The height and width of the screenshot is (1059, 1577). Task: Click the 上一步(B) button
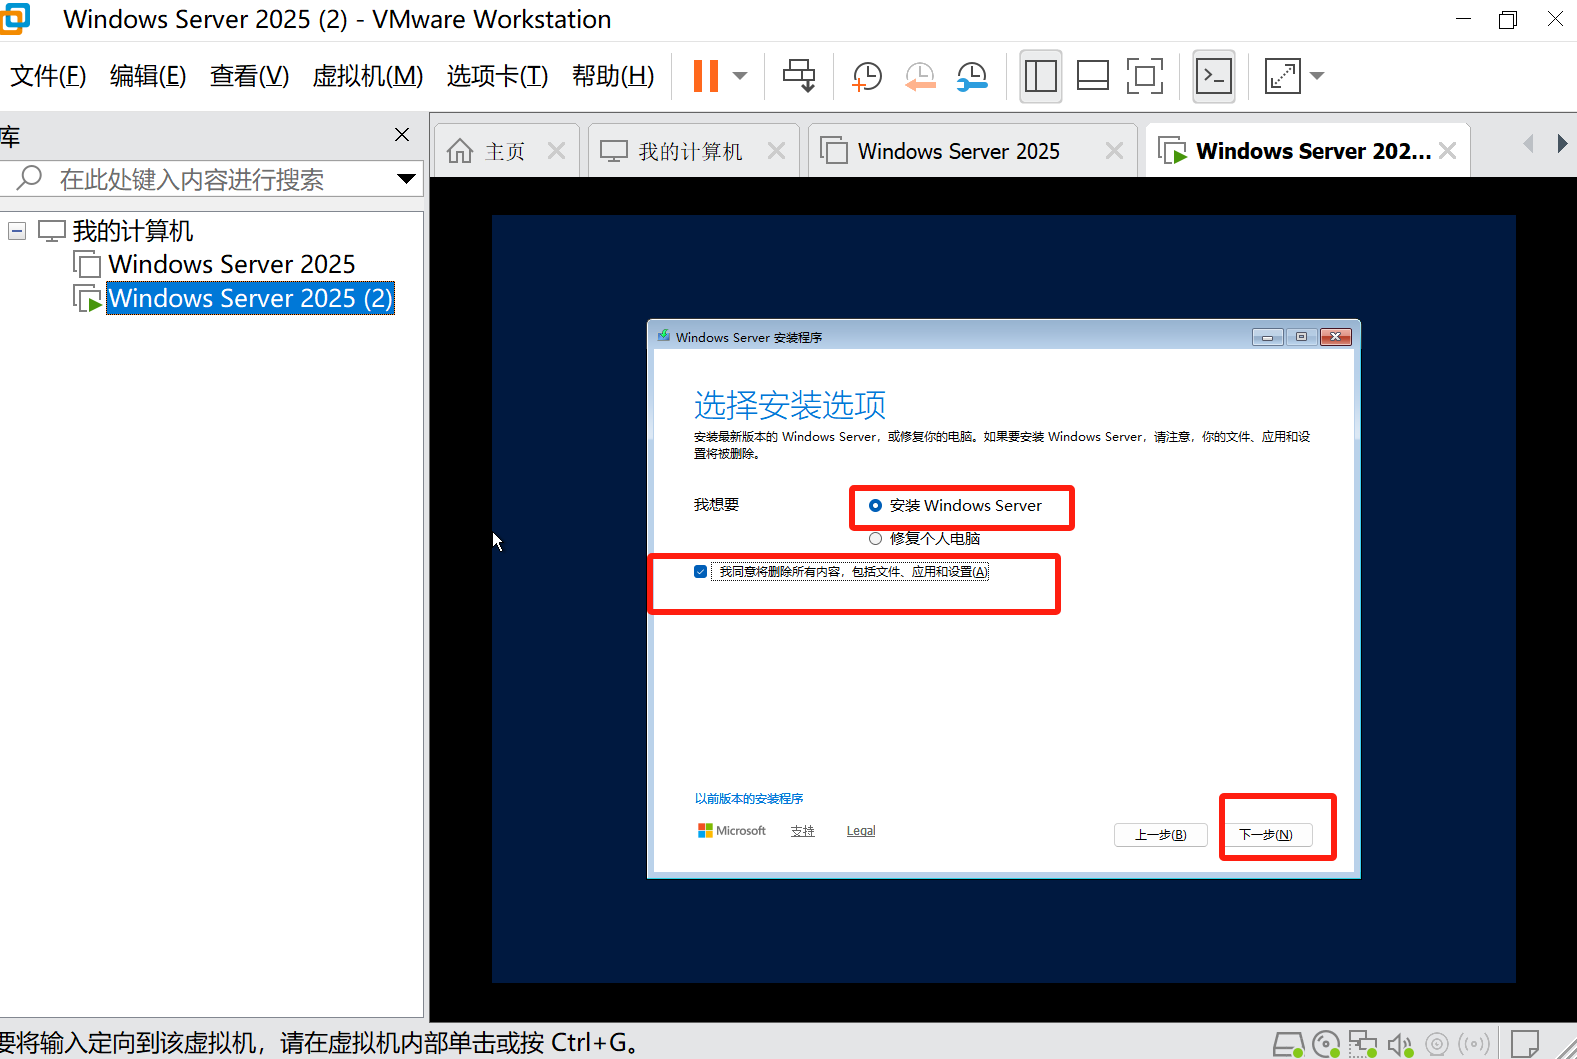1161,835
